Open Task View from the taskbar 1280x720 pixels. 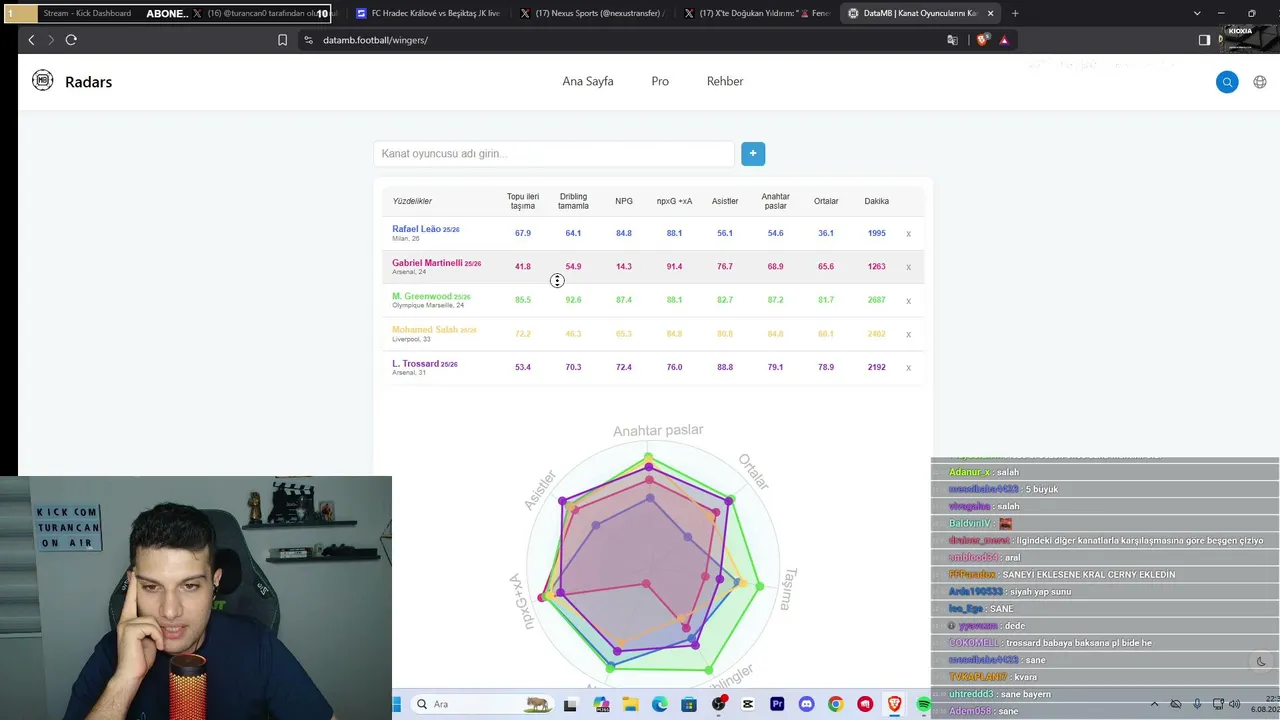click(570, 704)
